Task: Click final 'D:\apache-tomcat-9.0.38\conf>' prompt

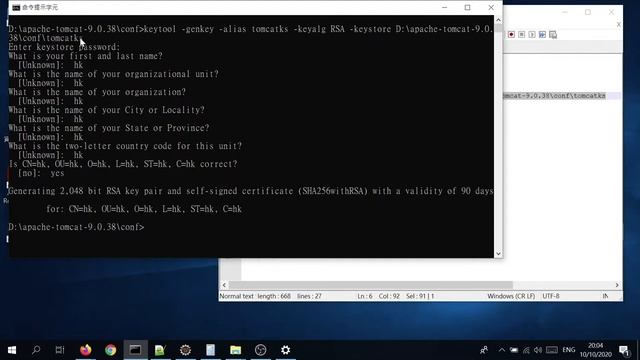Action: tap(76, 227)
